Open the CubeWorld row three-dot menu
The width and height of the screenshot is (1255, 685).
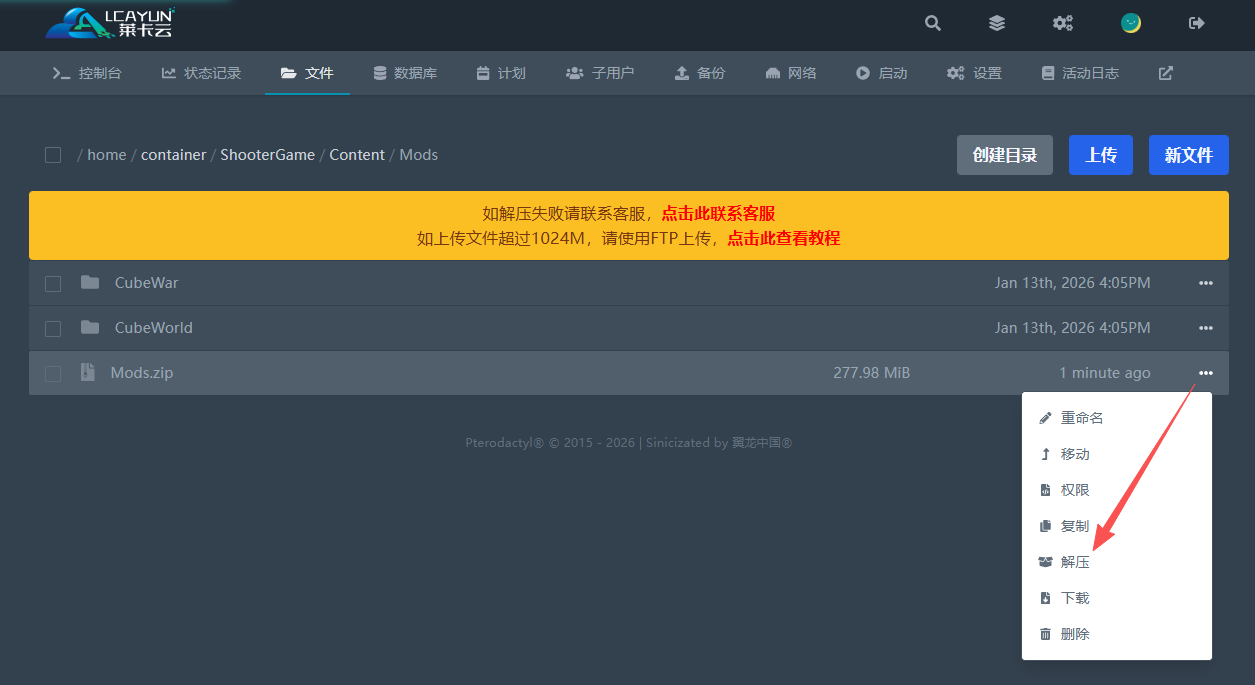(x=1206, y=328)
